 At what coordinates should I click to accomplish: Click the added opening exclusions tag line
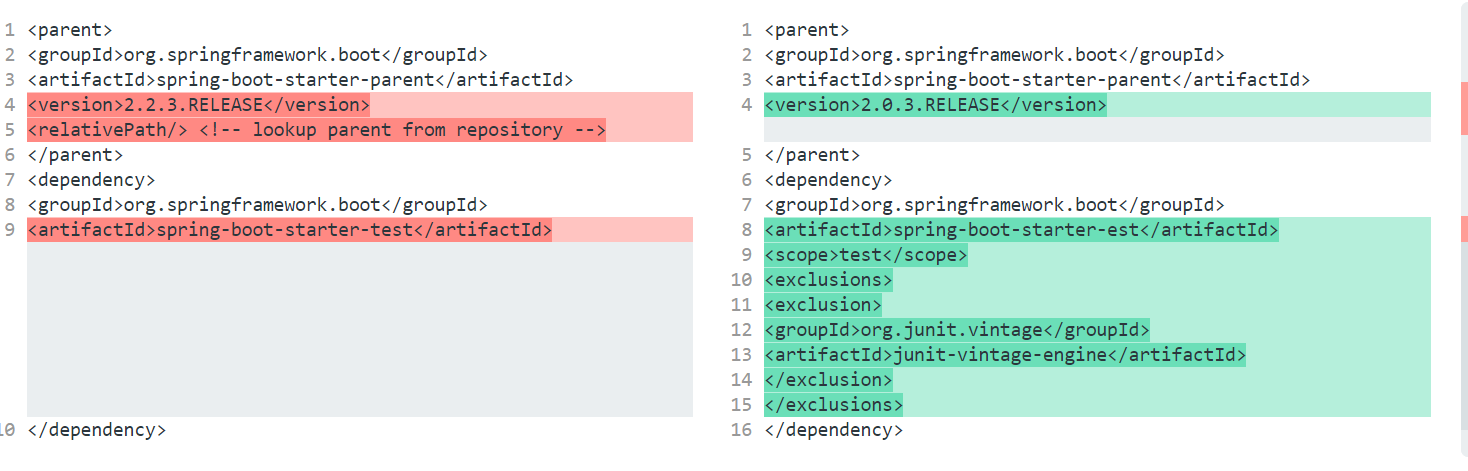pos(828,280)
